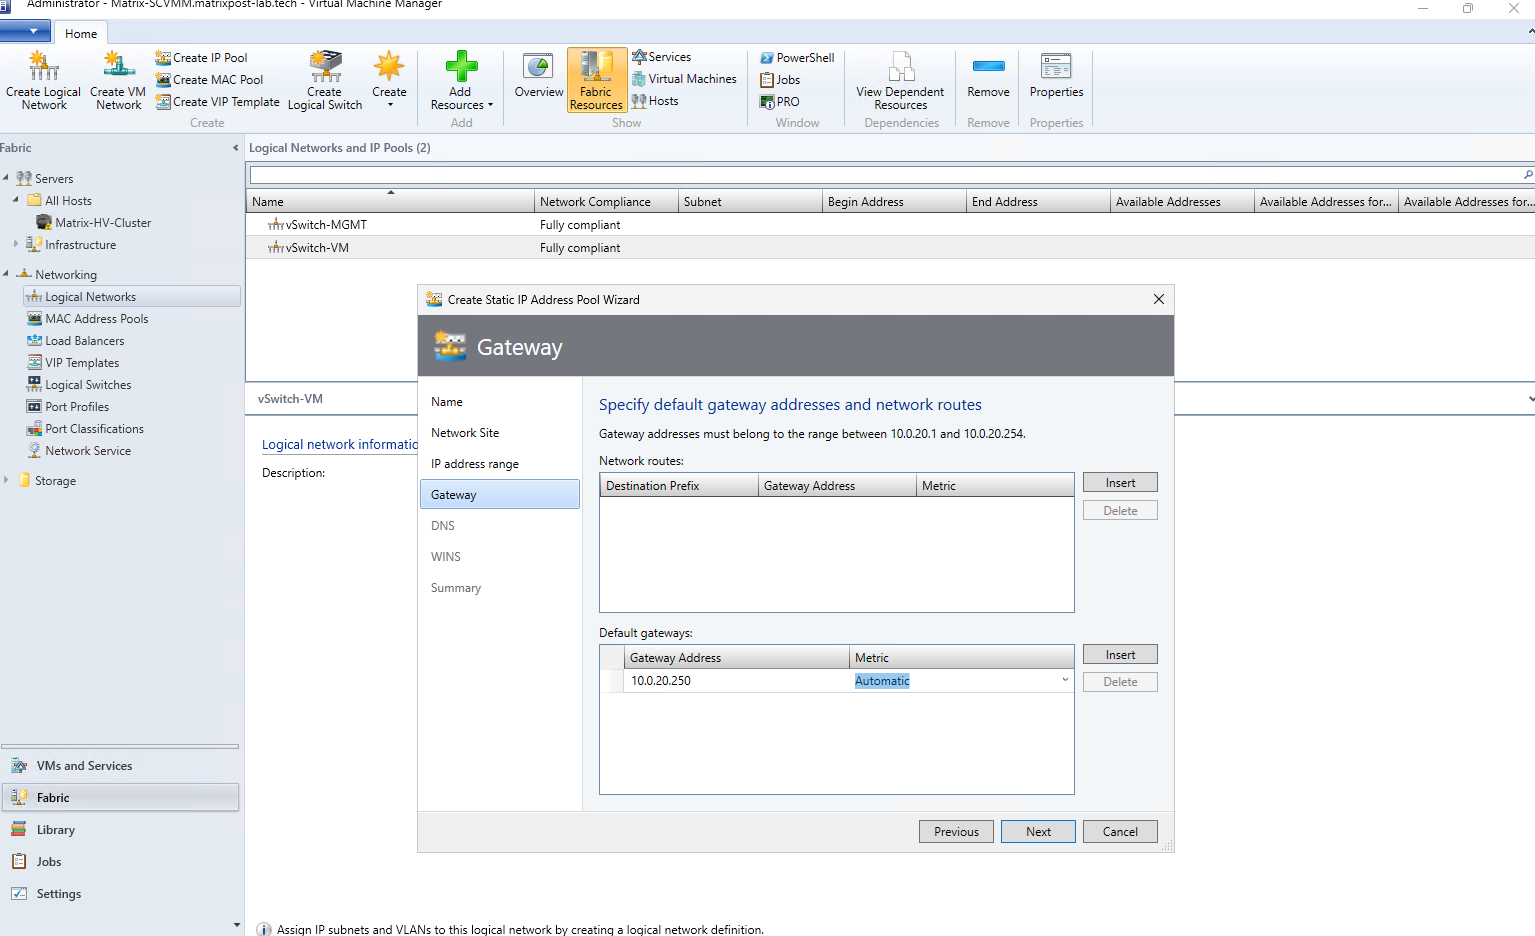Open the VMs and Services workspace
Screen dimensions: 1535x936
[x=120, y=766]
